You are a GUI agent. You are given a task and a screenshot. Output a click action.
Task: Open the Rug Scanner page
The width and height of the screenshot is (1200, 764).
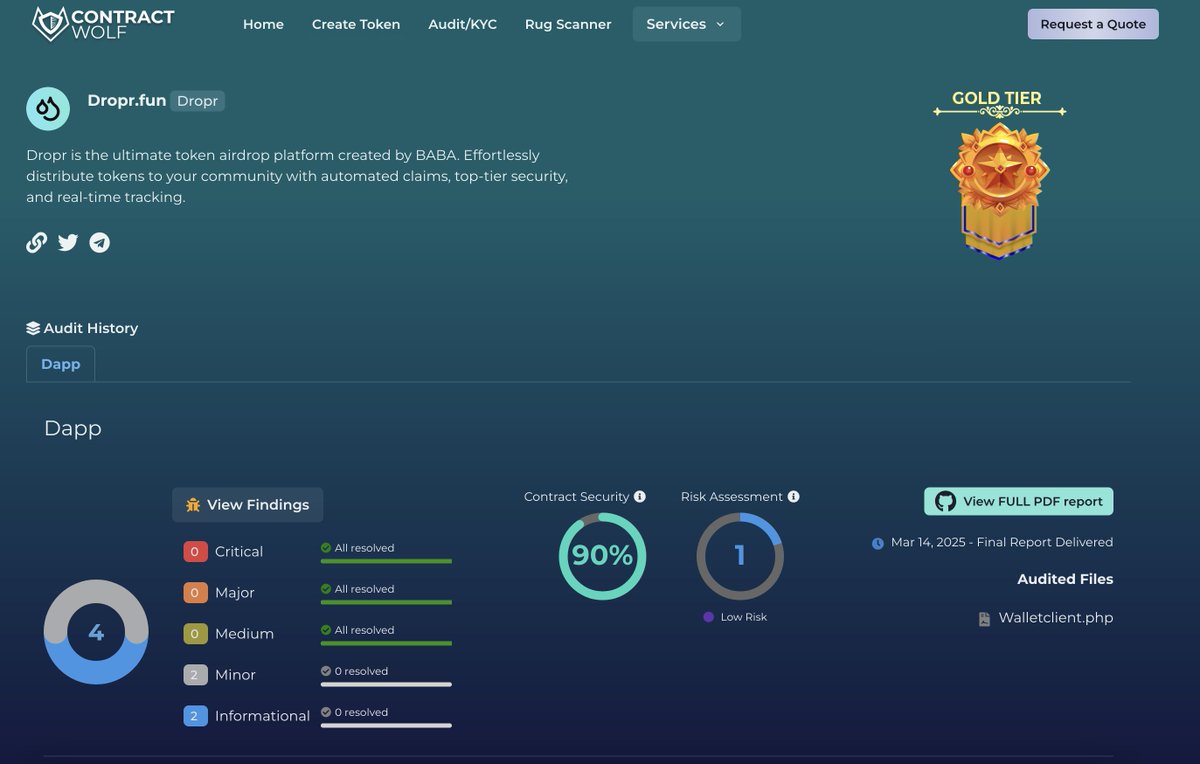568,24
